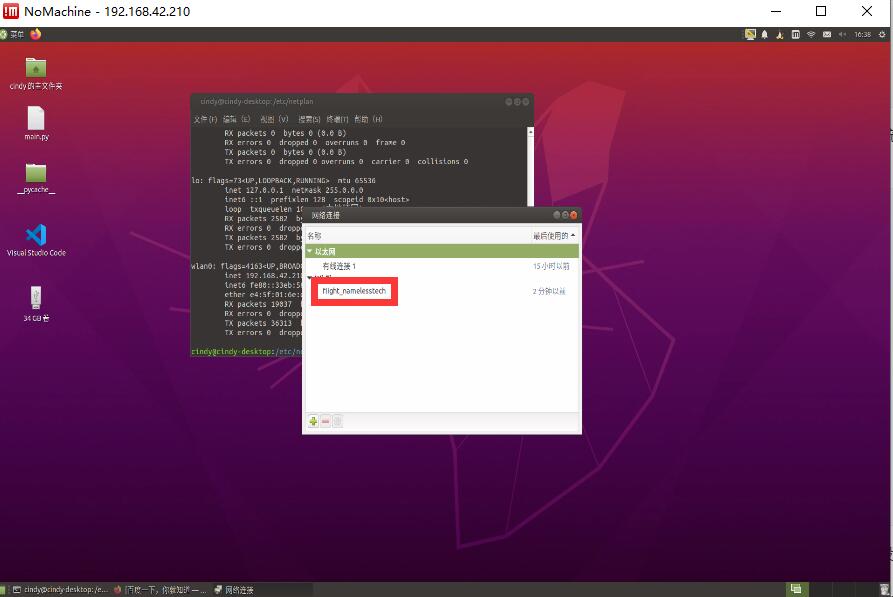Switch to the Firefox 百度一下 taskbar button
Viewport: 893px width, 597px height.
pos(161,590)
